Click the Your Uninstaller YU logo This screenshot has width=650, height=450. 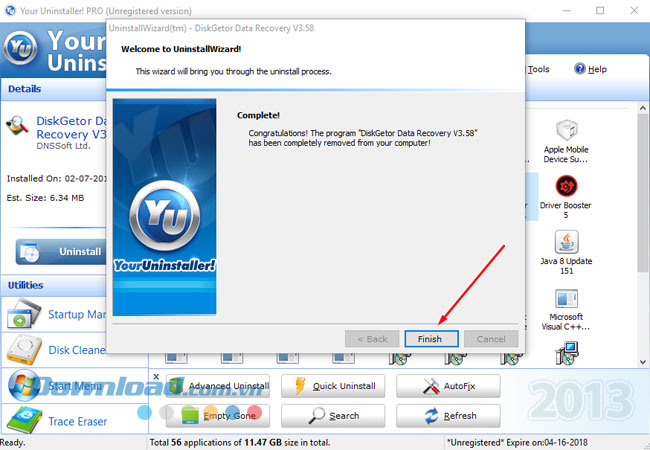(x=20, y=47)
